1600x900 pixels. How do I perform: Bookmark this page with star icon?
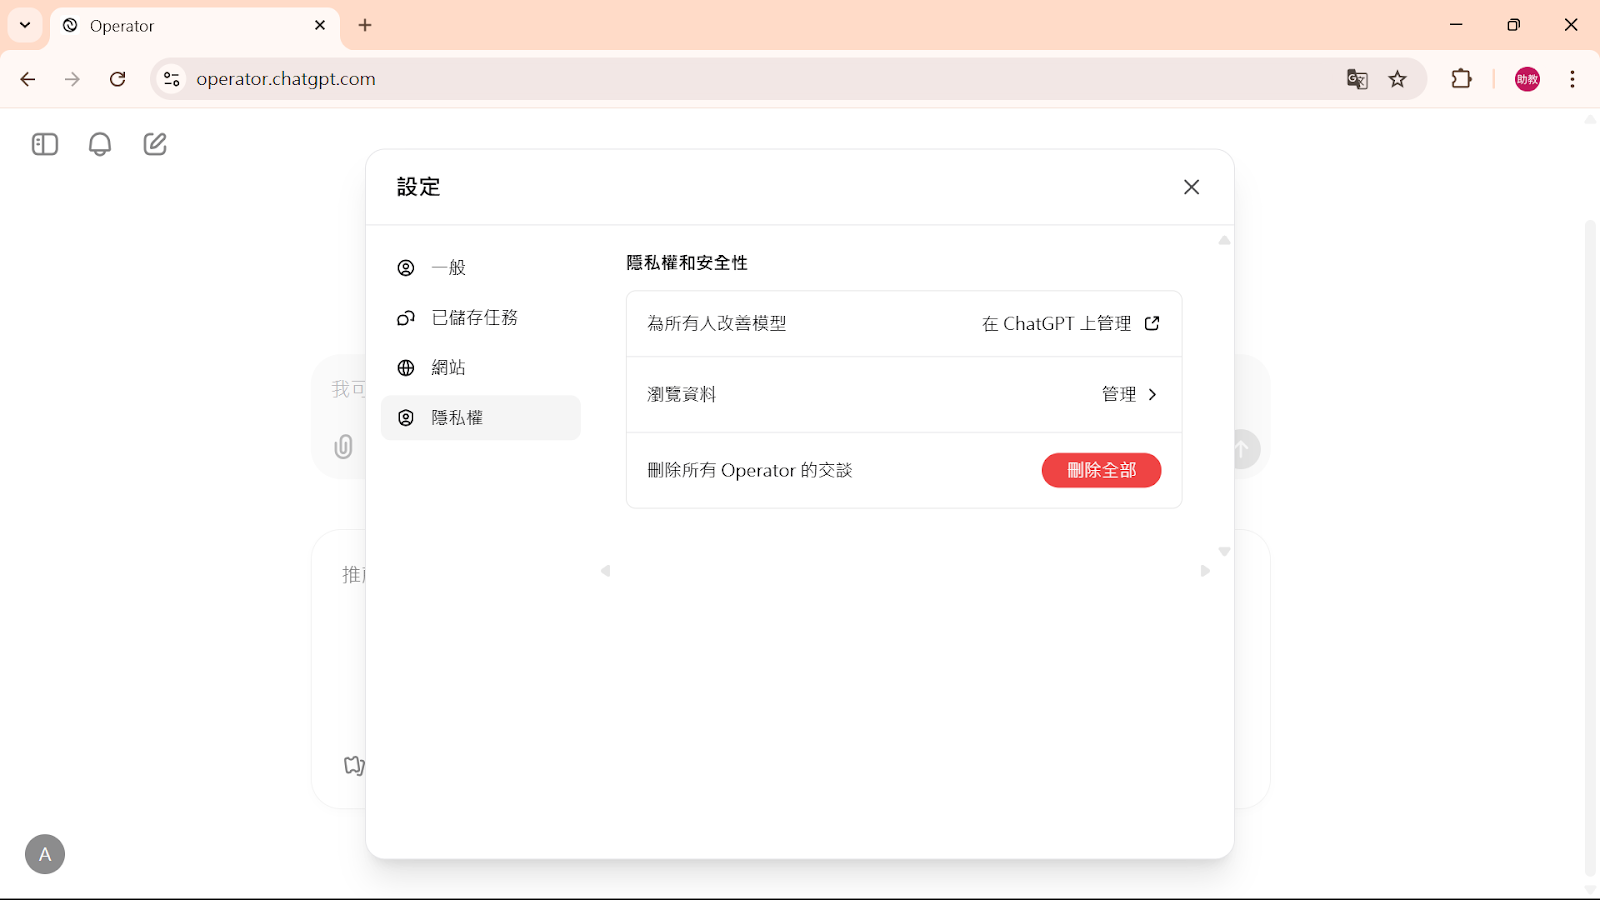[1398, 79]
